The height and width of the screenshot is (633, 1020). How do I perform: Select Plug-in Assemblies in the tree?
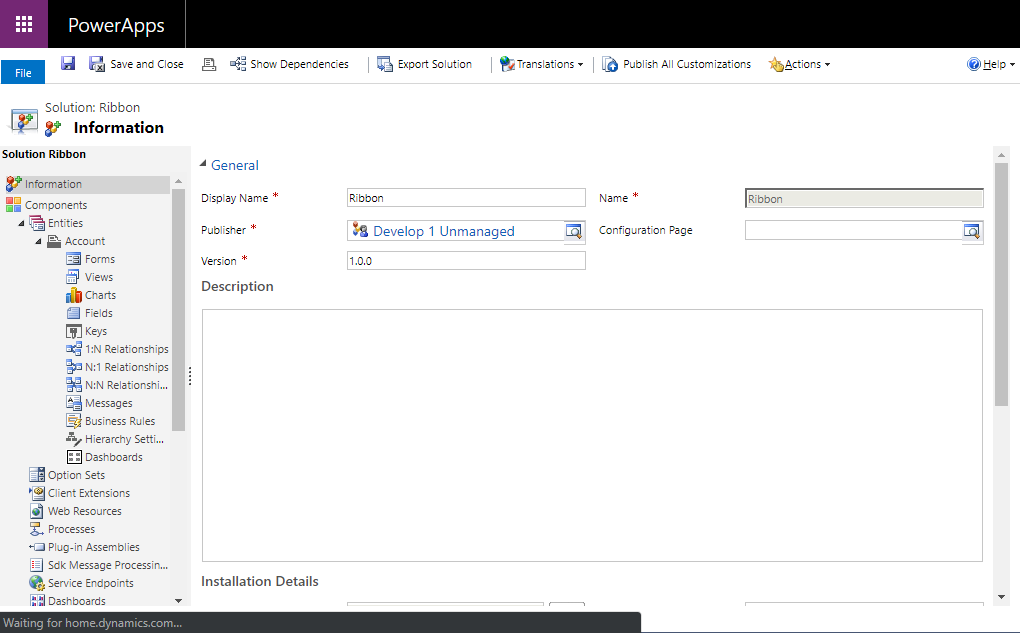pyautogui.click(x=94, y=547)
